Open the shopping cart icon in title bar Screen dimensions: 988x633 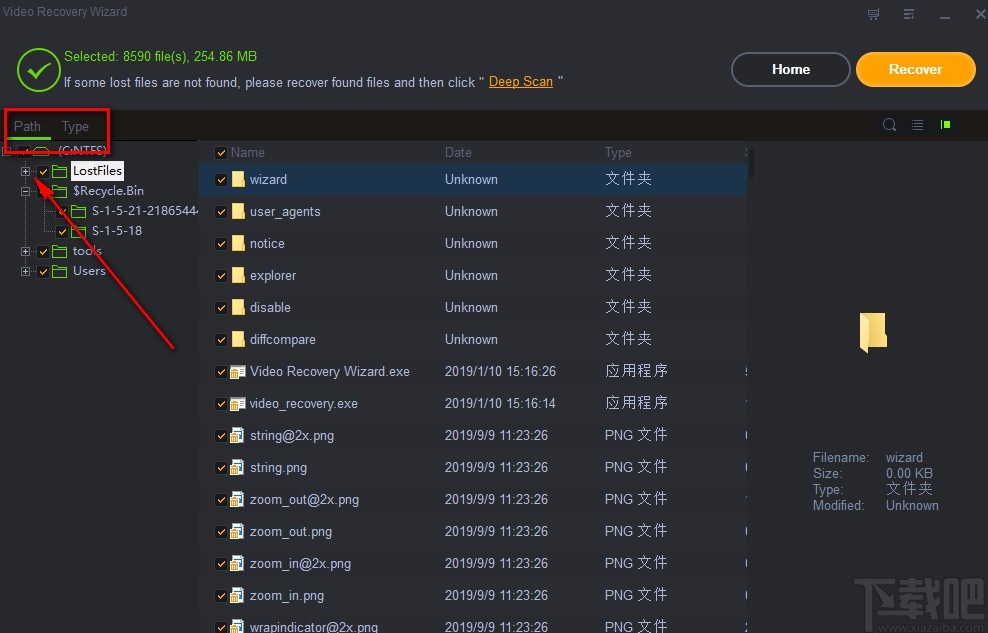click(873, 14)
